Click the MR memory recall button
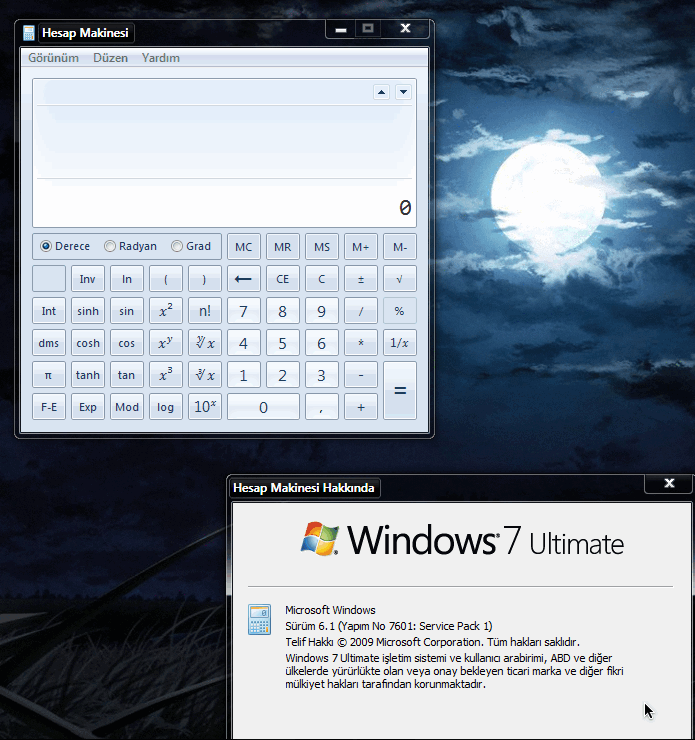 283,247
